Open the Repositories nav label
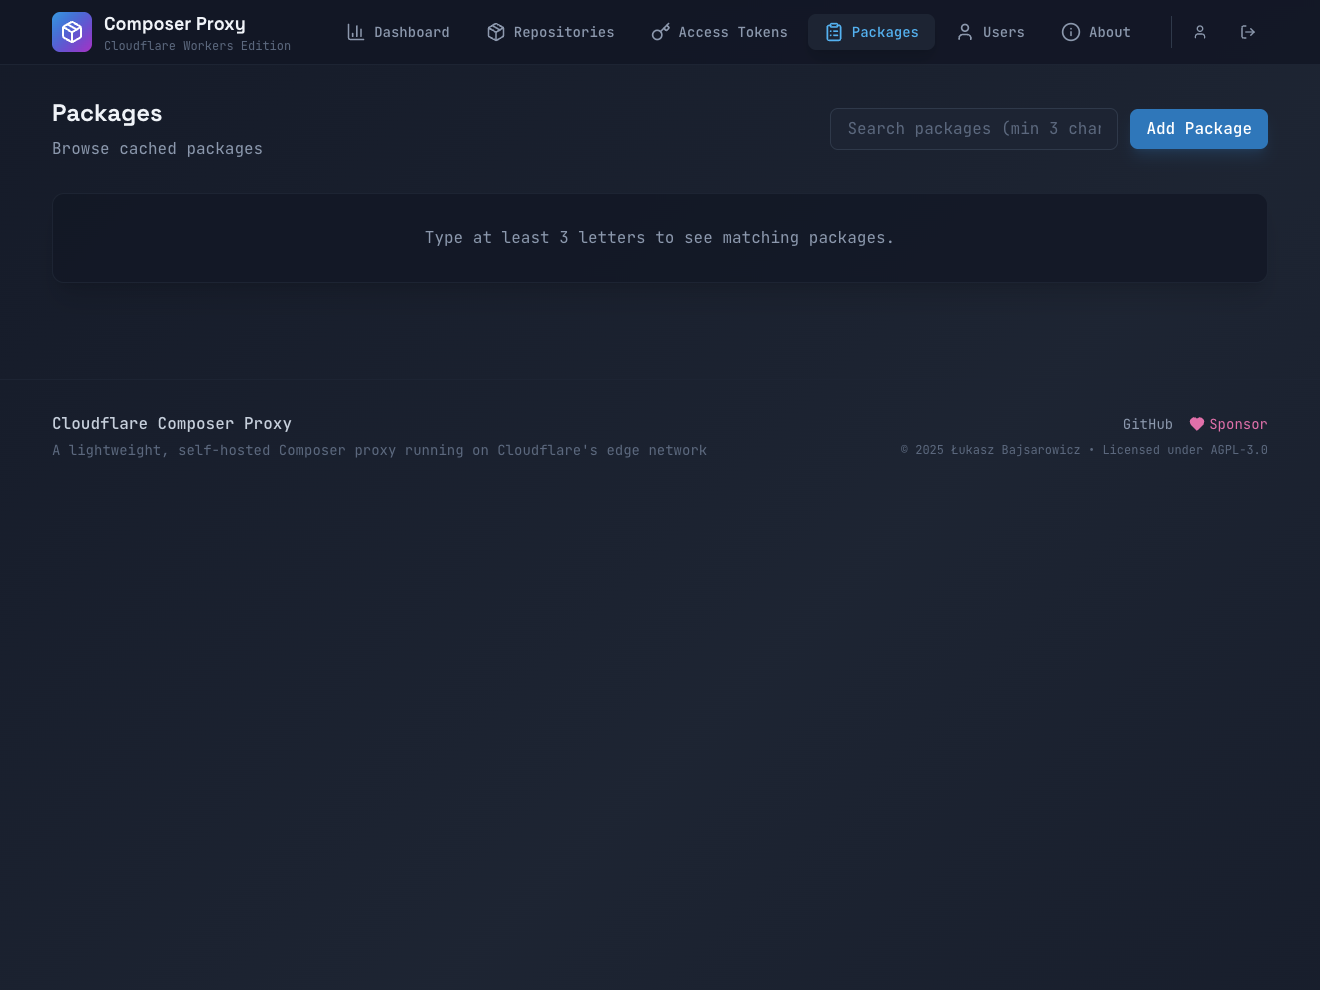 coord(563,32)
